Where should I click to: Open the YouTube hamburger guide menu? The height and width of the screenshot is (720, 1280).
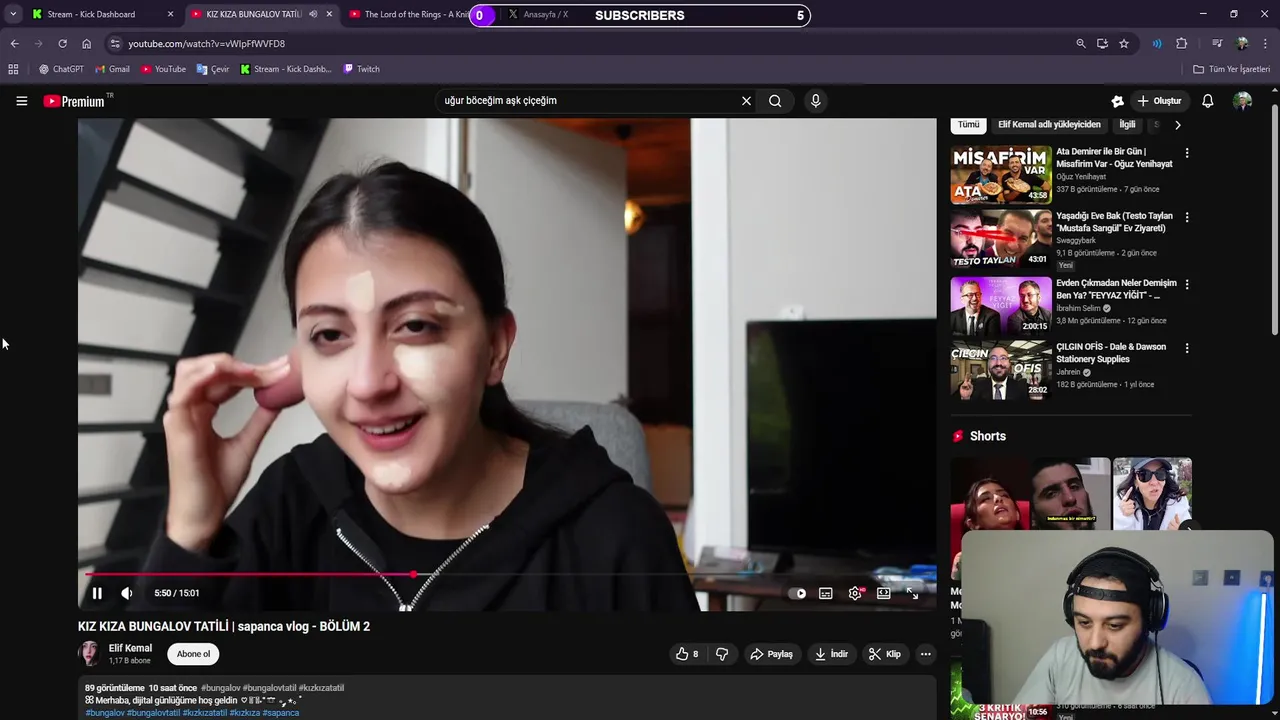point(21,101)
